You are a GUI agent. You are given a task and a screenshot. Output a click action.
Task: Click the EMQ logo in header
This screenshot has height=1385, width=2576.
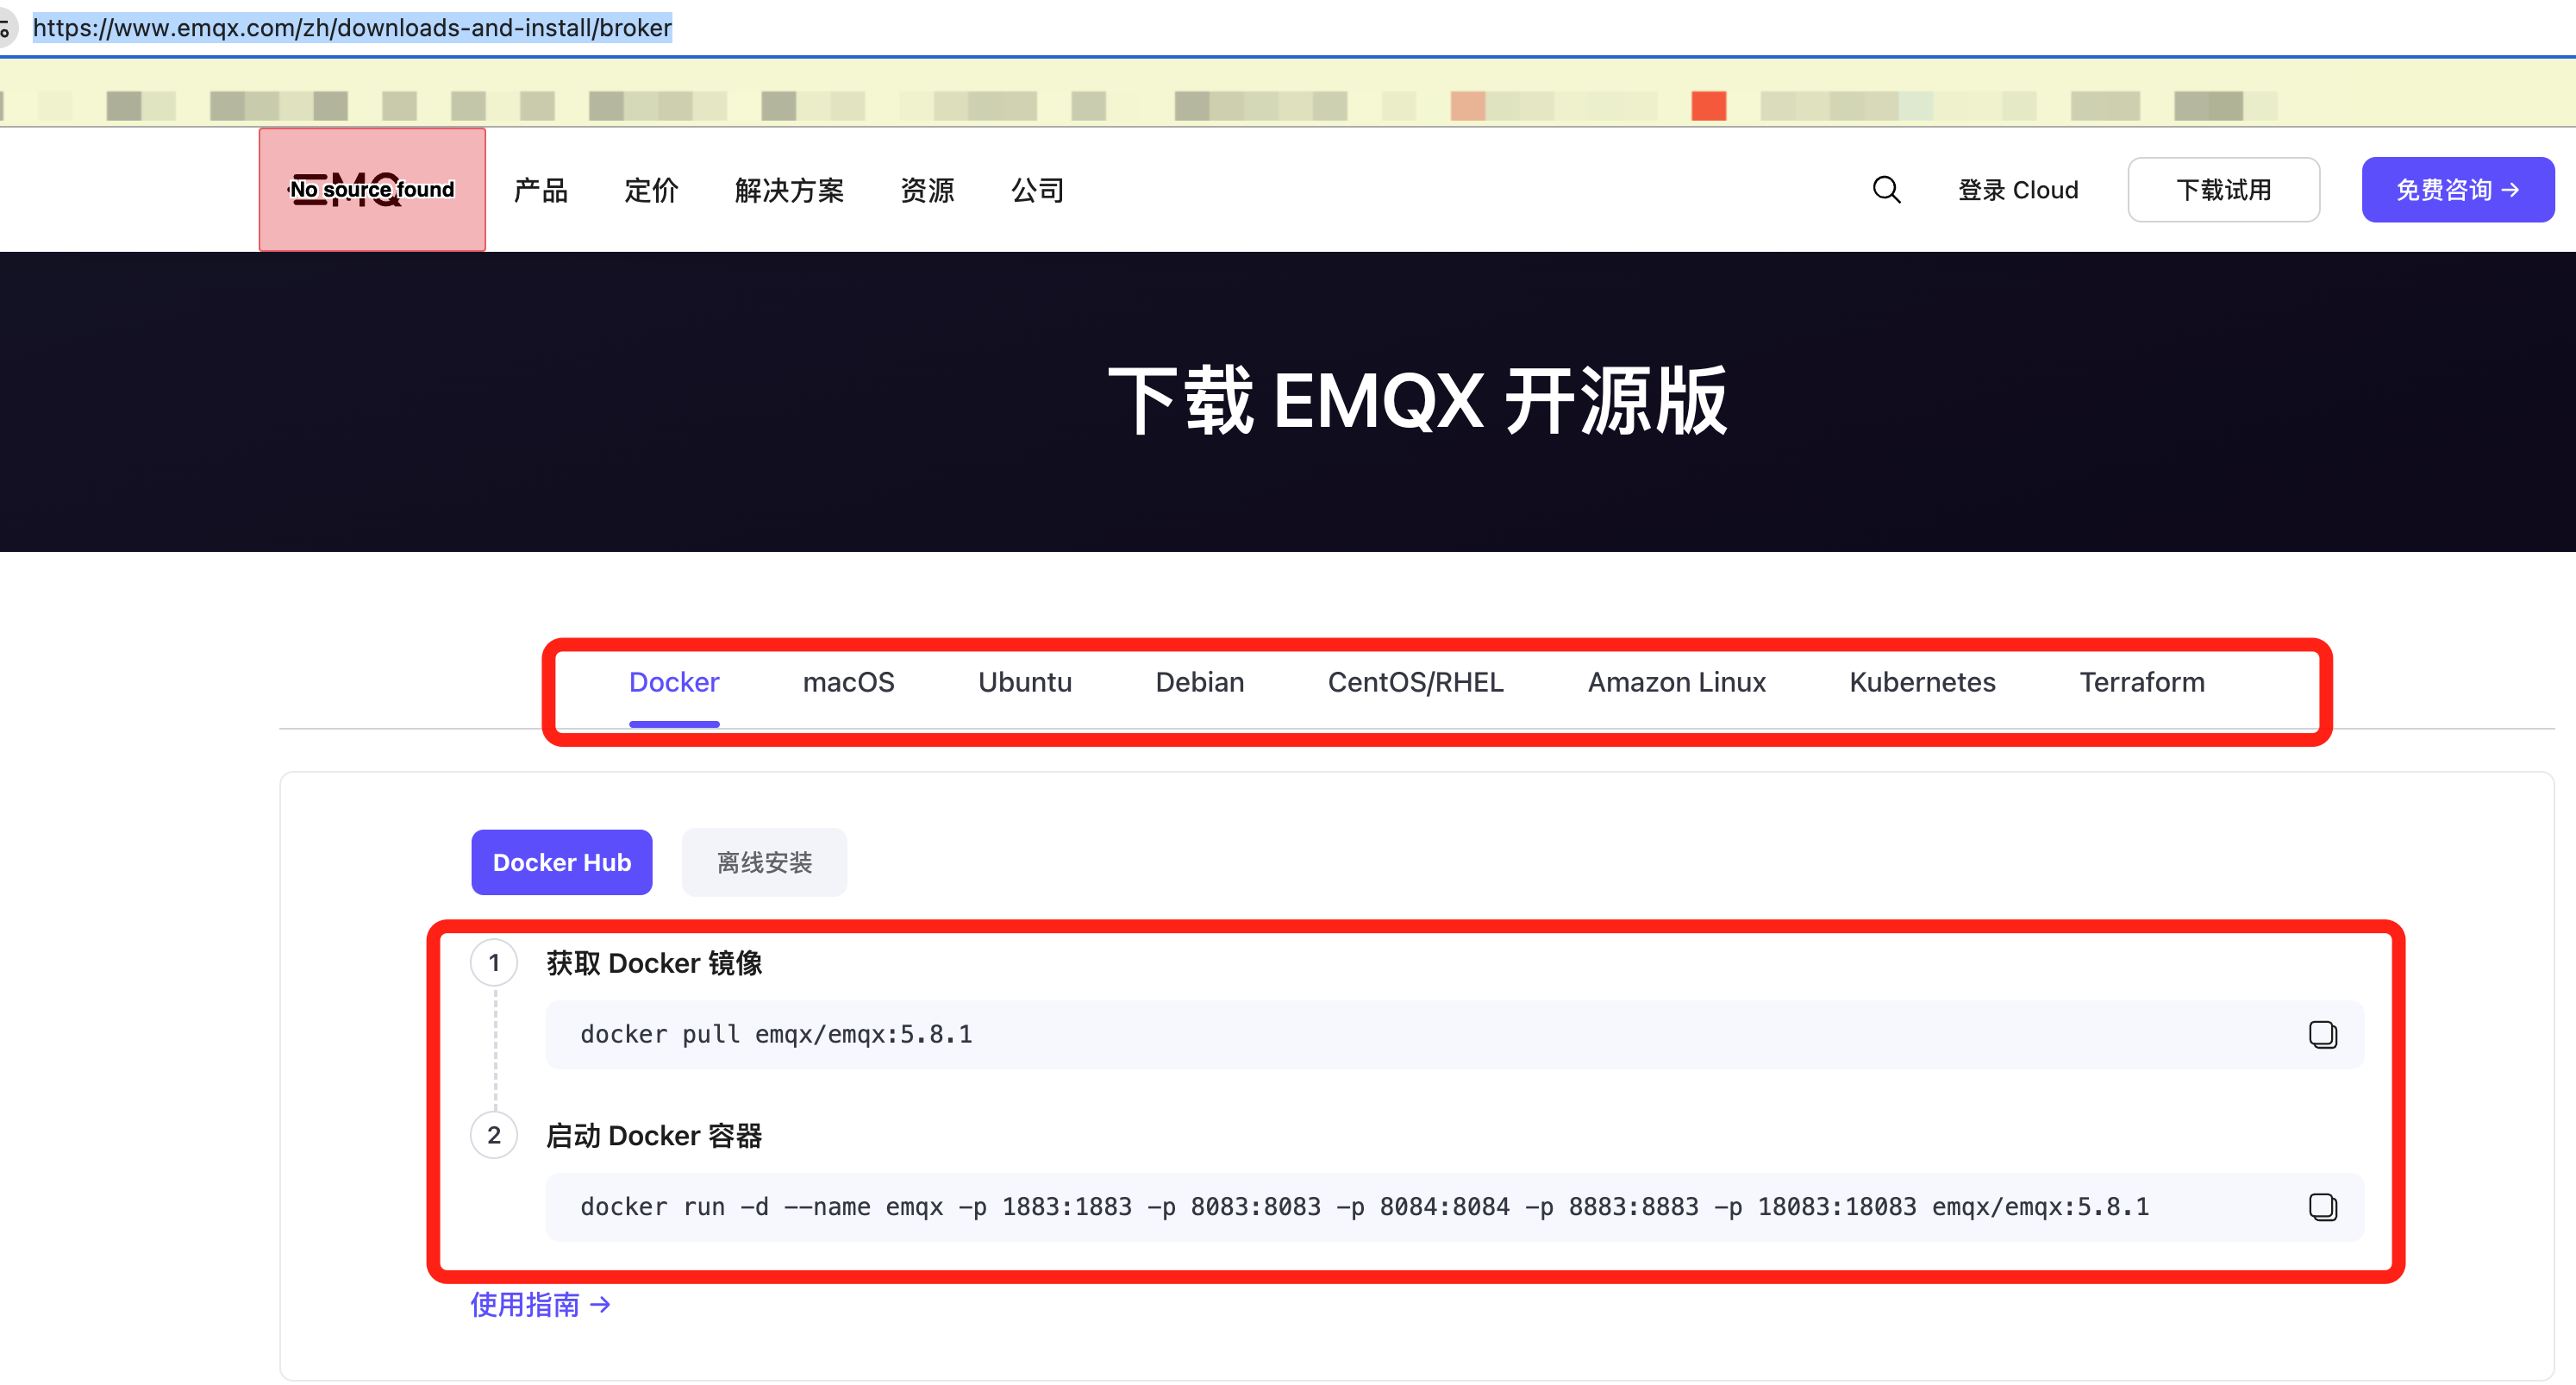click(x=372, y=190)
